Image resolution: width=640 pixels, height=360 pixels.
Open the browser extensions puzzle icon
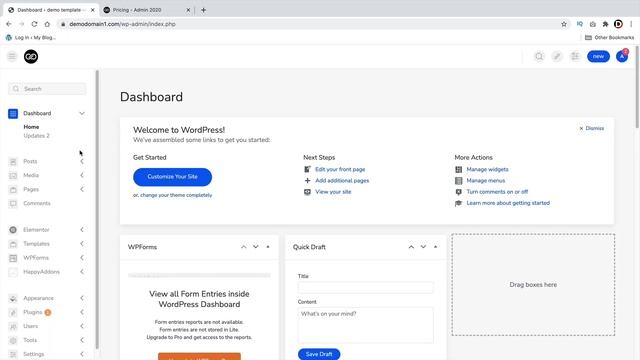[x=605, y=24]
